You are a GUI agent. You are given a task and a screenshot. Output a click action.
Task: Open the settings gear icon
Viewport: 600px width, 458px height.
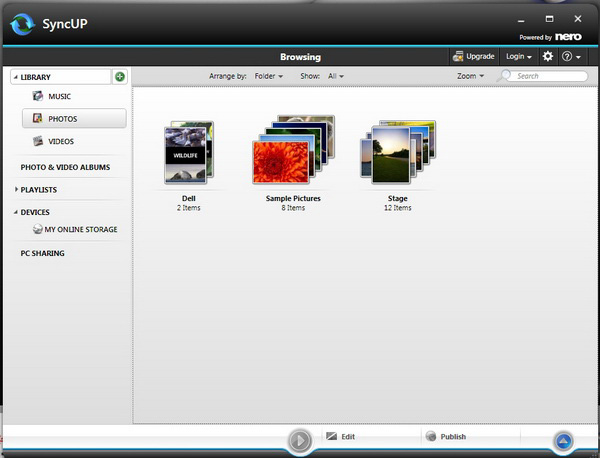click(547, 57)
